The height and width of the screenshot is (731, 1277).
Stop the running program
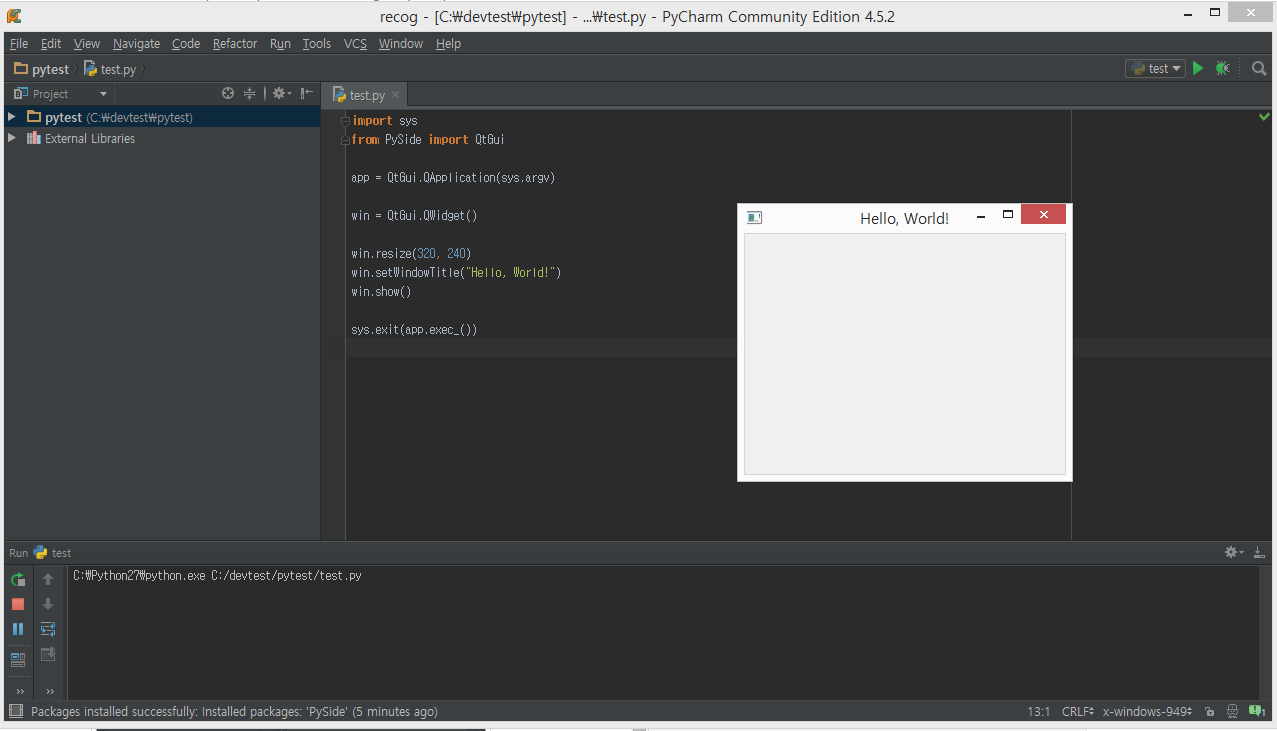click(17, 604)
